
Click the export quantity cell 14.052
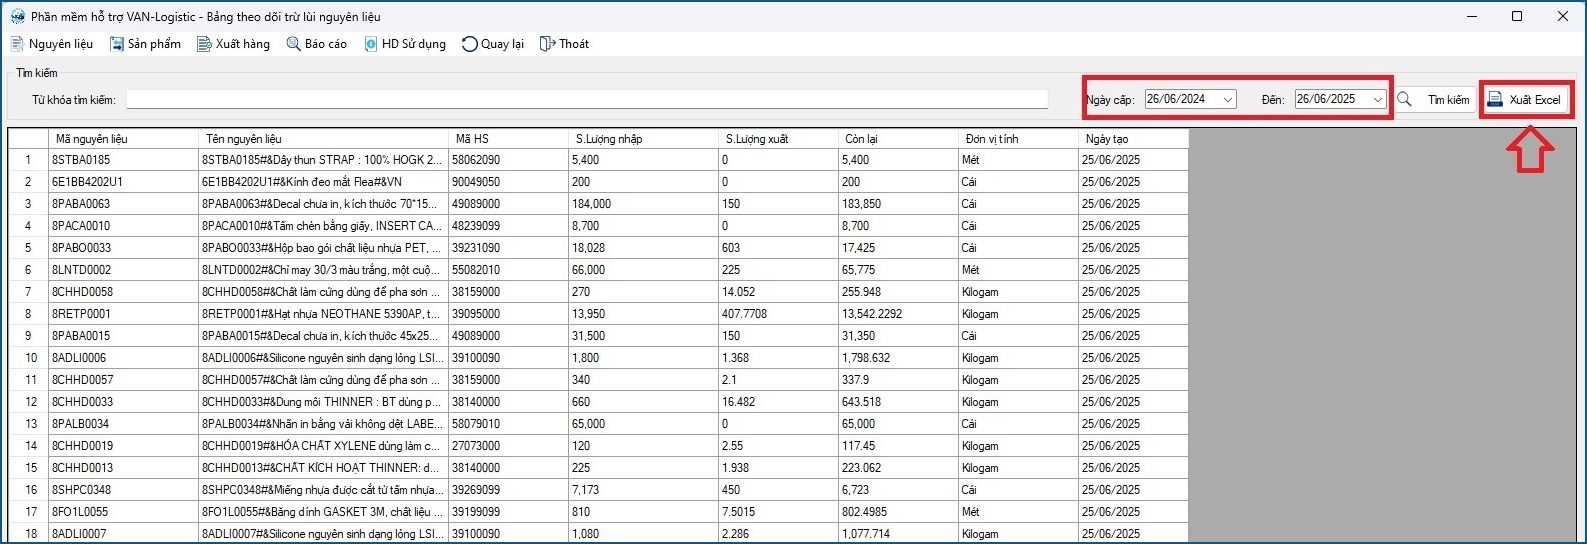[x=779, y=292]
